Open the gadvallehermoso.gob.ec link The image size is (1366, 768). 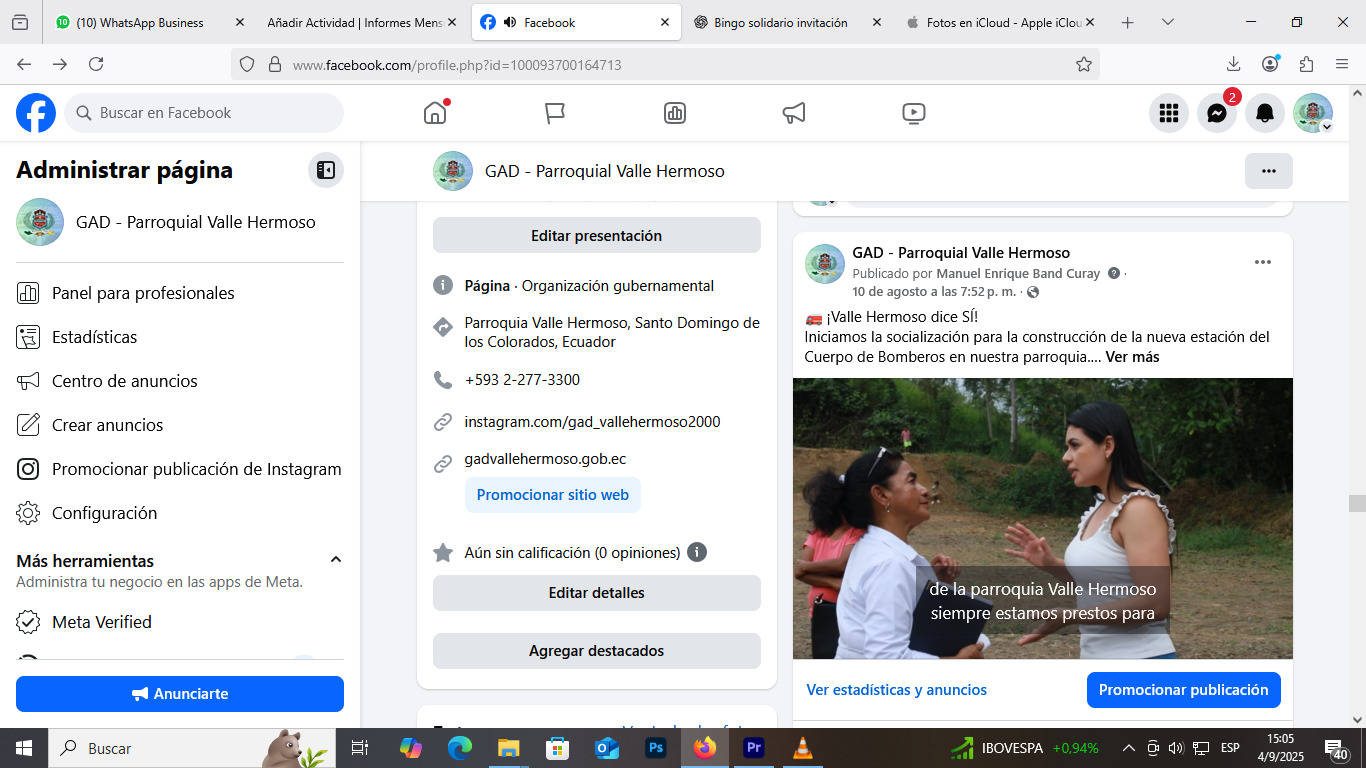[x=545, y=459]
